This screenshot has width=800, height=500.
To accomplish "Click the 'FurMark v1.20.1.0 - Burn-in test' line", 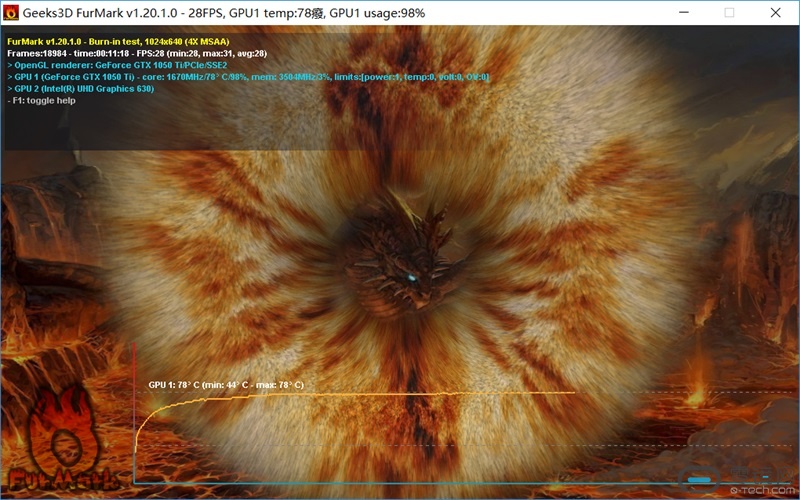I will (x=118, y=42).
